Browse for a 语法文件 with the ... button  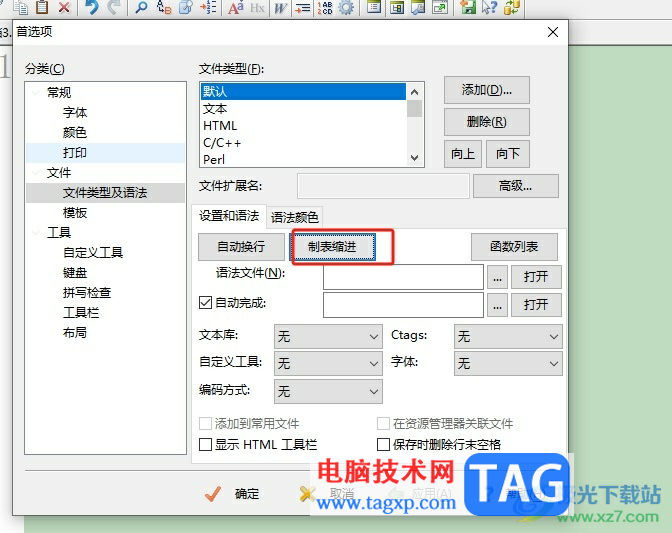[497, 277]
